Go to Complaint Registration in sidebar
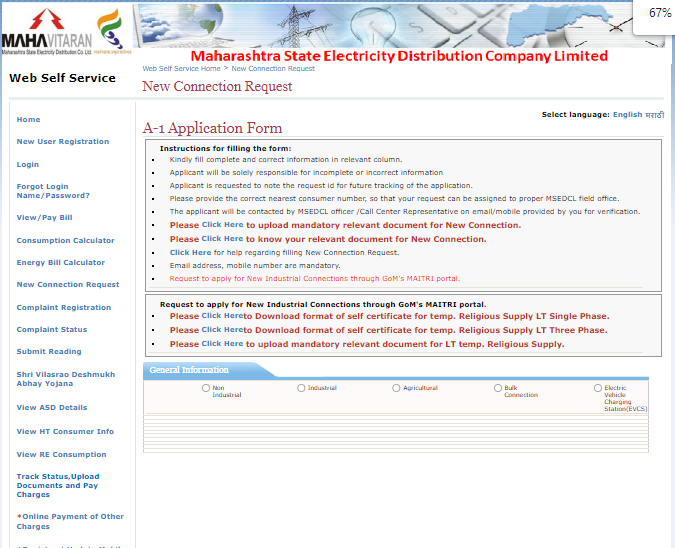Viewport: 675px width, 548px height. coord(64,307)
